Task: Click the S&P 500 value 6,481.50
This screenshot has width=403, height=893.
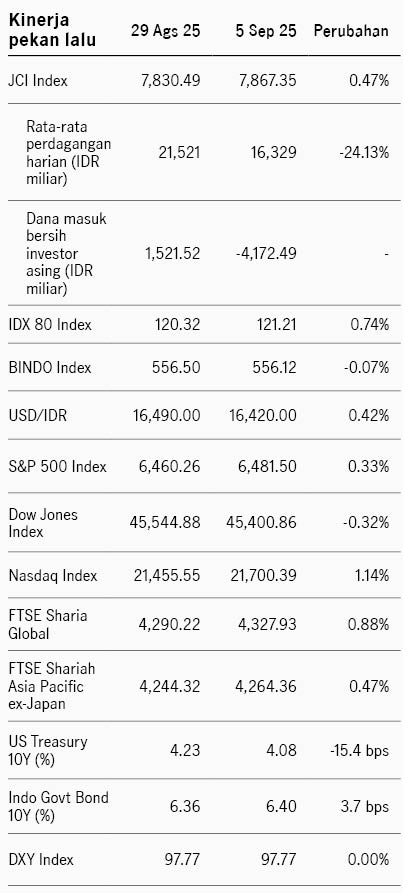Action: (266, 467)
